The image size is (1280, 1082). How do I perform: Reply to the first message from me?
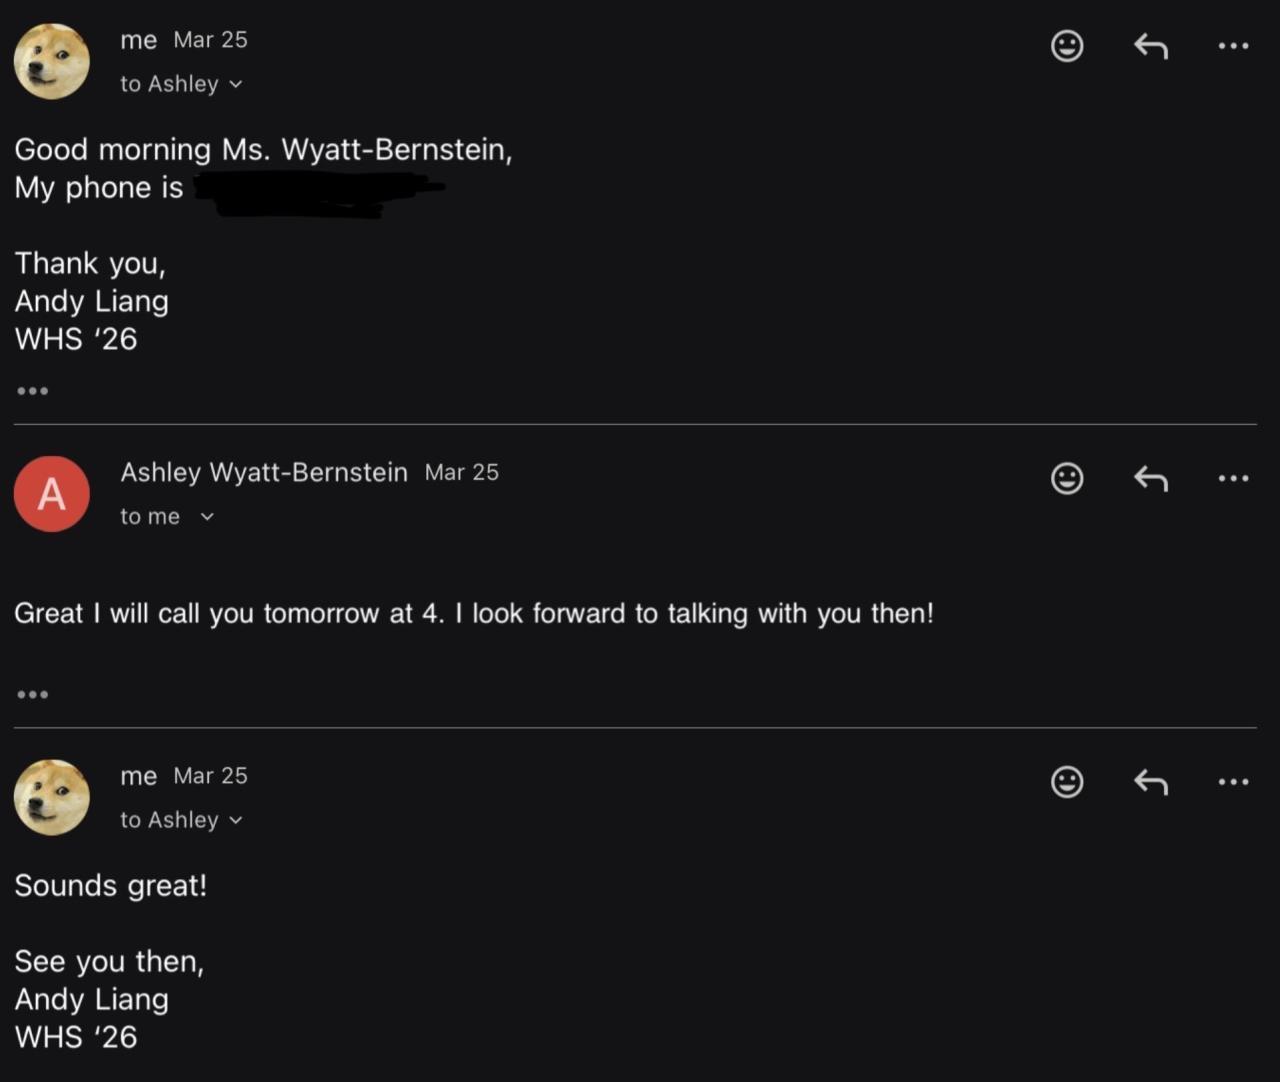pyautogui.click(x=1151, y=46)
